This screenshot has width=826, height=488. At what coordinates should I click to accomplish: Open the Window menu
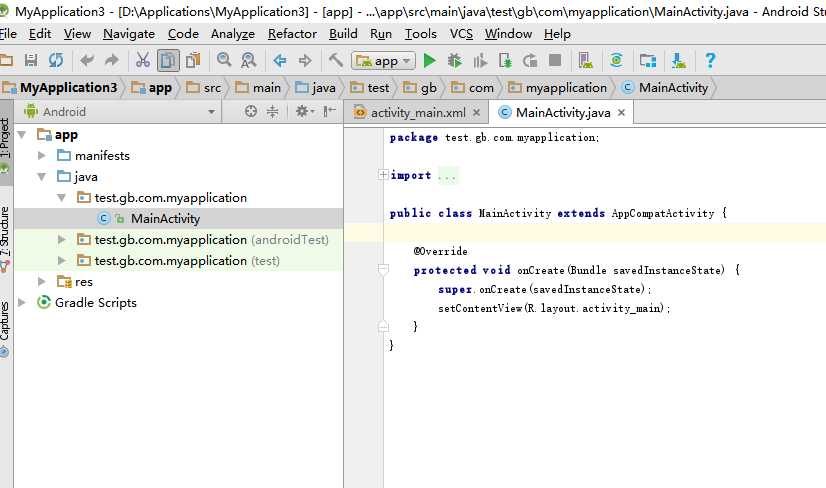pyautogui.click(x=508, y=34)
